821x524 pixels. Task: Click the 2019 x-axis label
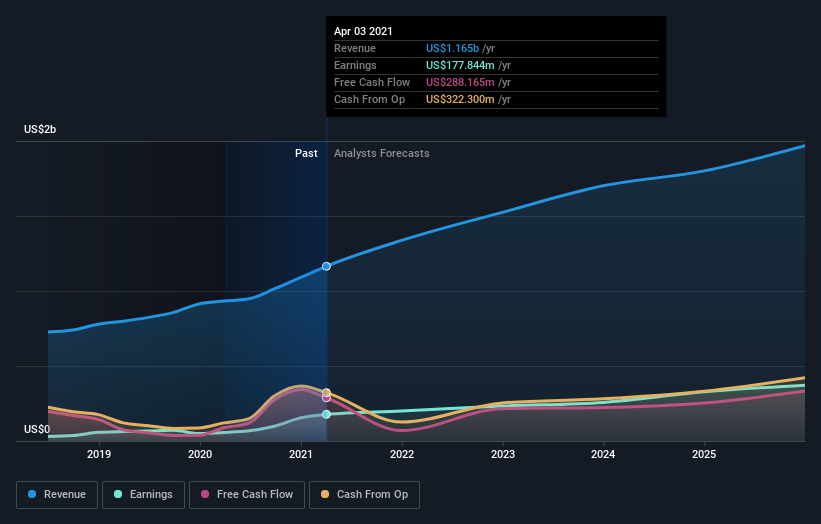click(x=99, y=454)
